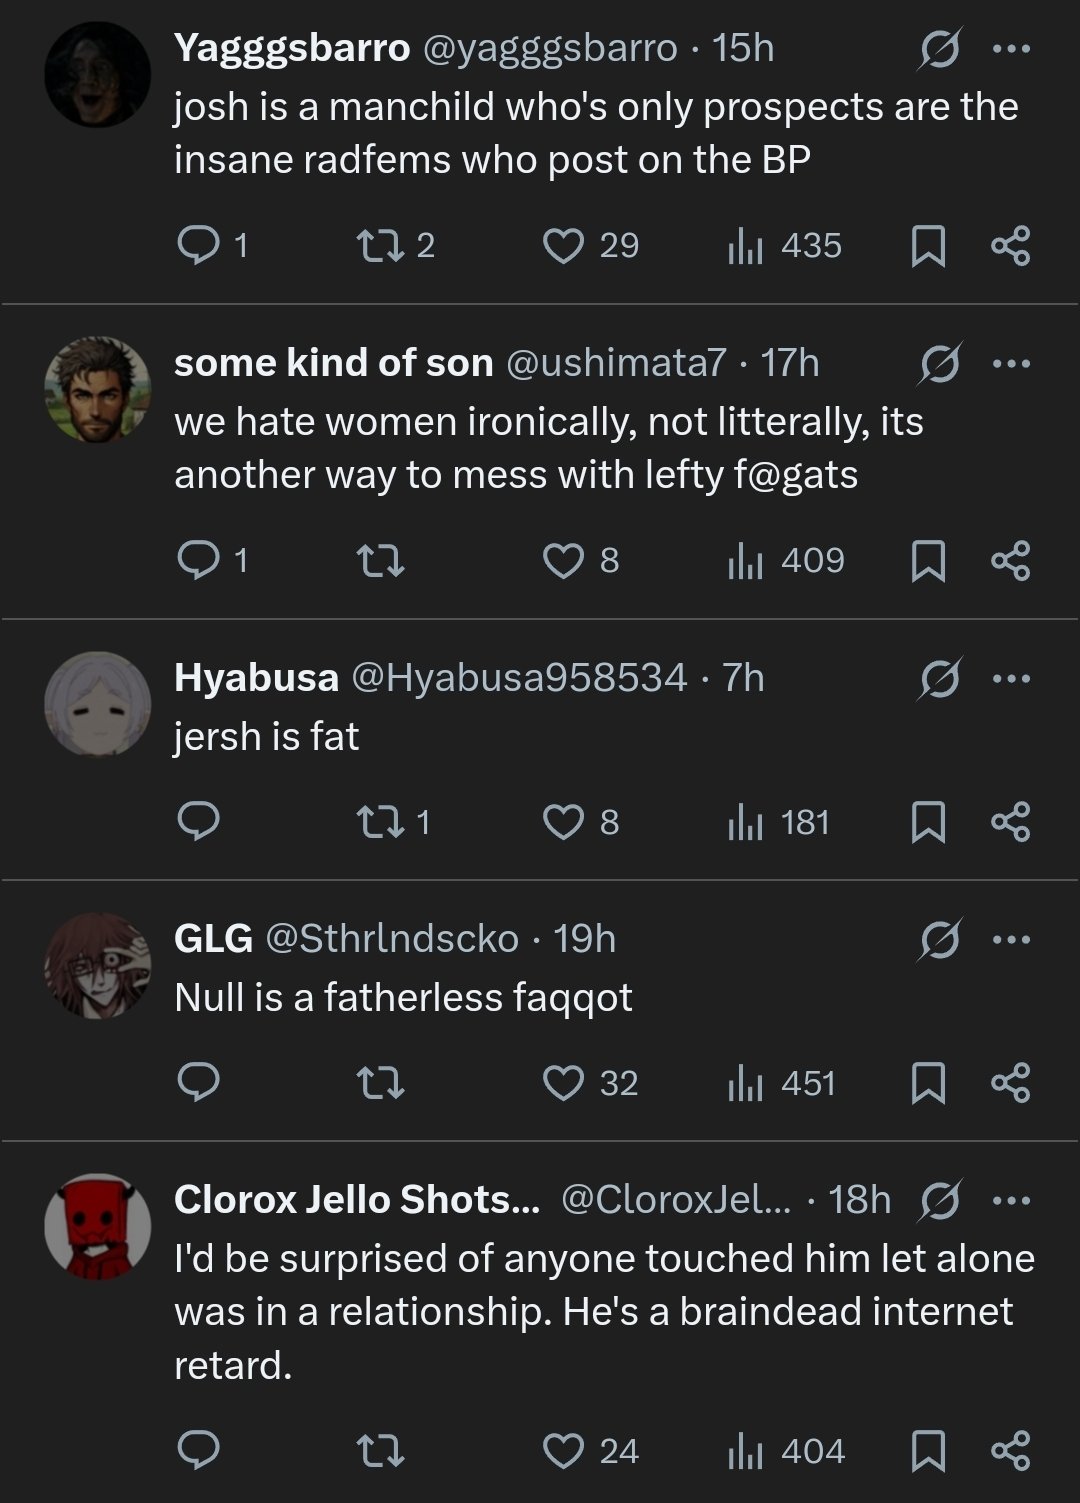Bookmark the Hyabusa post
This screenshot has width=1080, height=1503.
click(928, 822)
